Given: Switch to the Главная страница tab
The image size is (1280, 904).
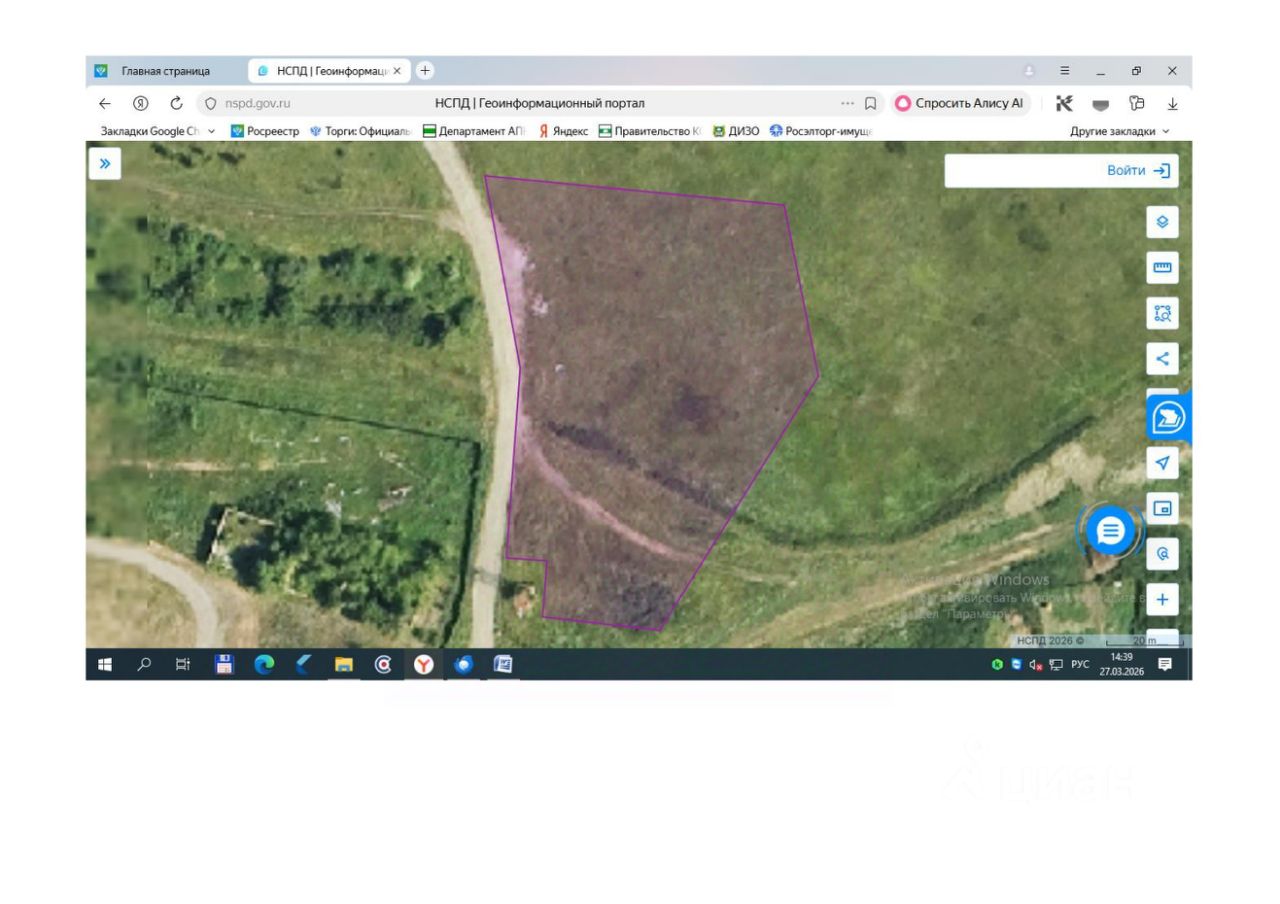Looking at the screenshot, I should (167, 71).
